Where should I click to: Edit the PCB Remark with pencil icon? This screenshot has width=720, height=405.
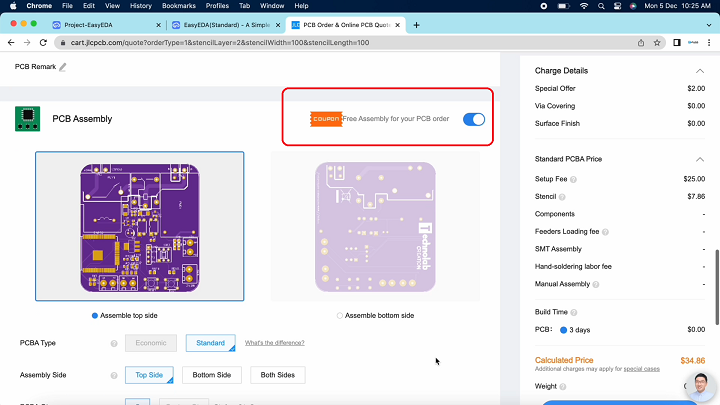[62, 67]
